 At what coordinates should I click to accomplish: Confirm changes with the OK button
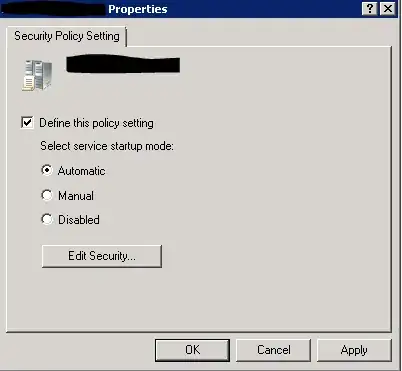pos(192,350)
